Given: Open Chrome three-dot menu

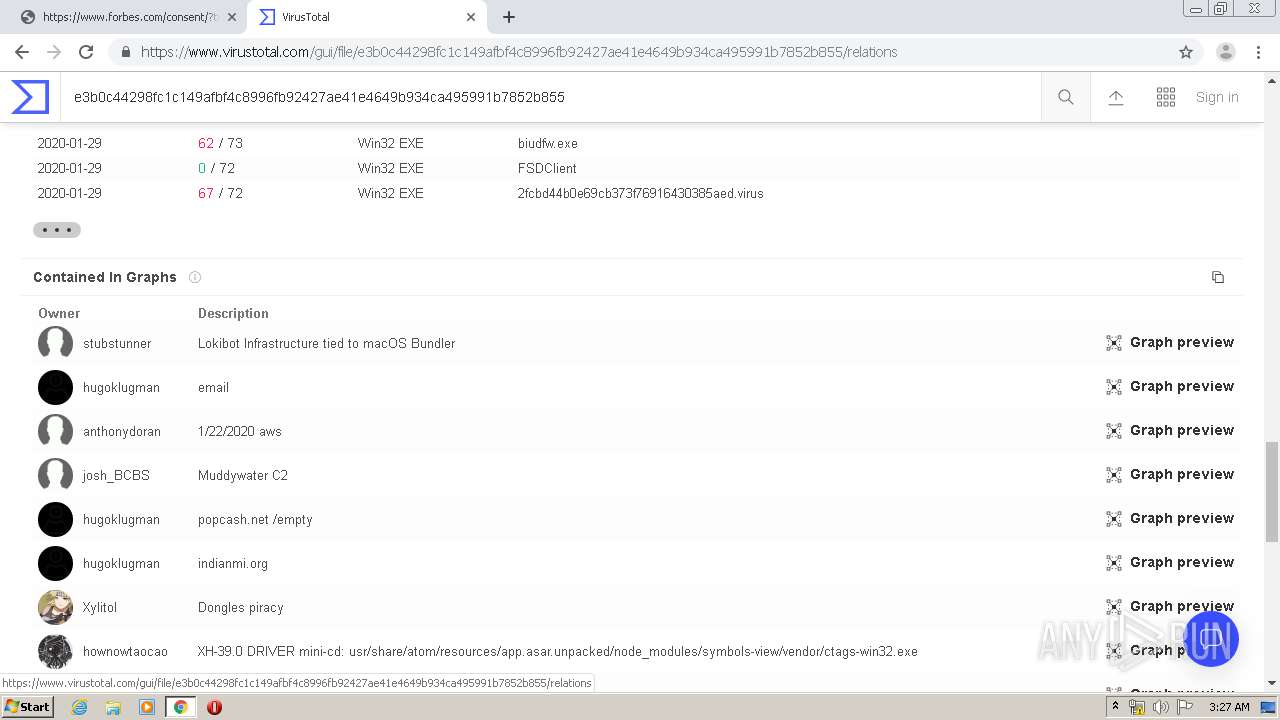Looking at the screenshot, I should (x=1258, y=52).
